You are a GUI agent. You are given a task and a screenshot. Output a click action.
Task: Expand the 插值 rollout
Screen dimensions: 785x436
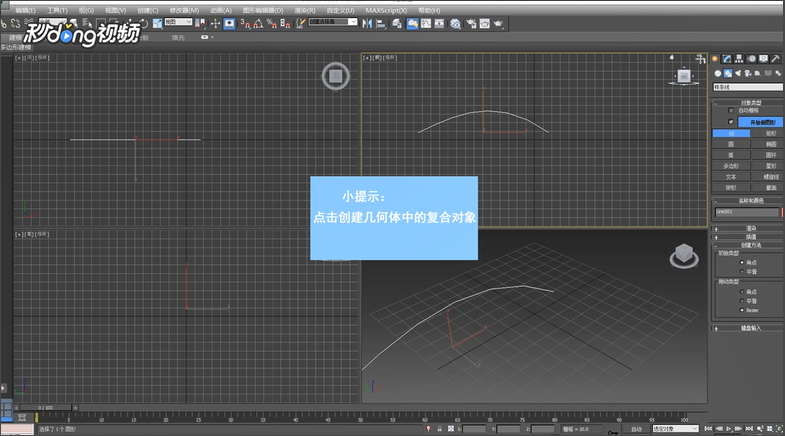coord(748,237)
